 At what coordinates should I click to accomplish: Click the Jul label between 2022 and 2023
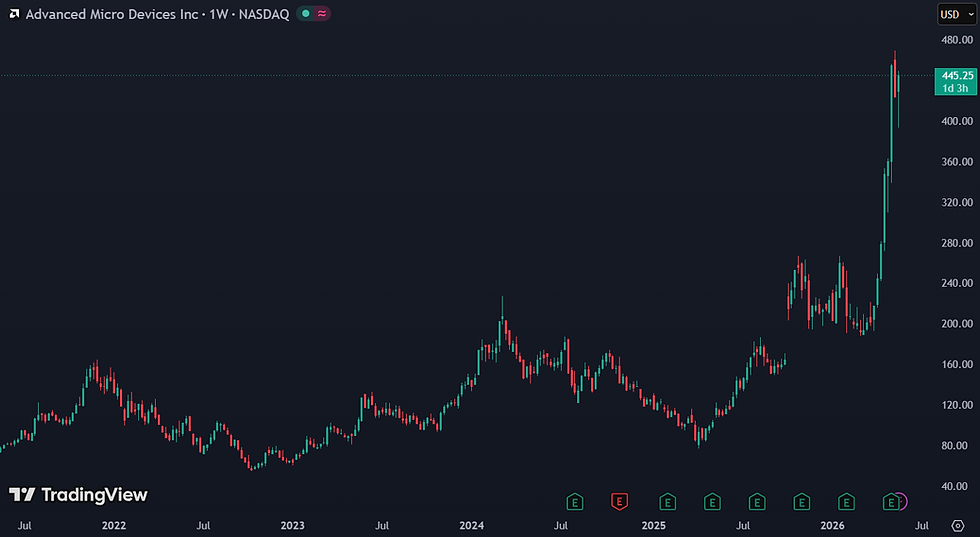(203, 526)
